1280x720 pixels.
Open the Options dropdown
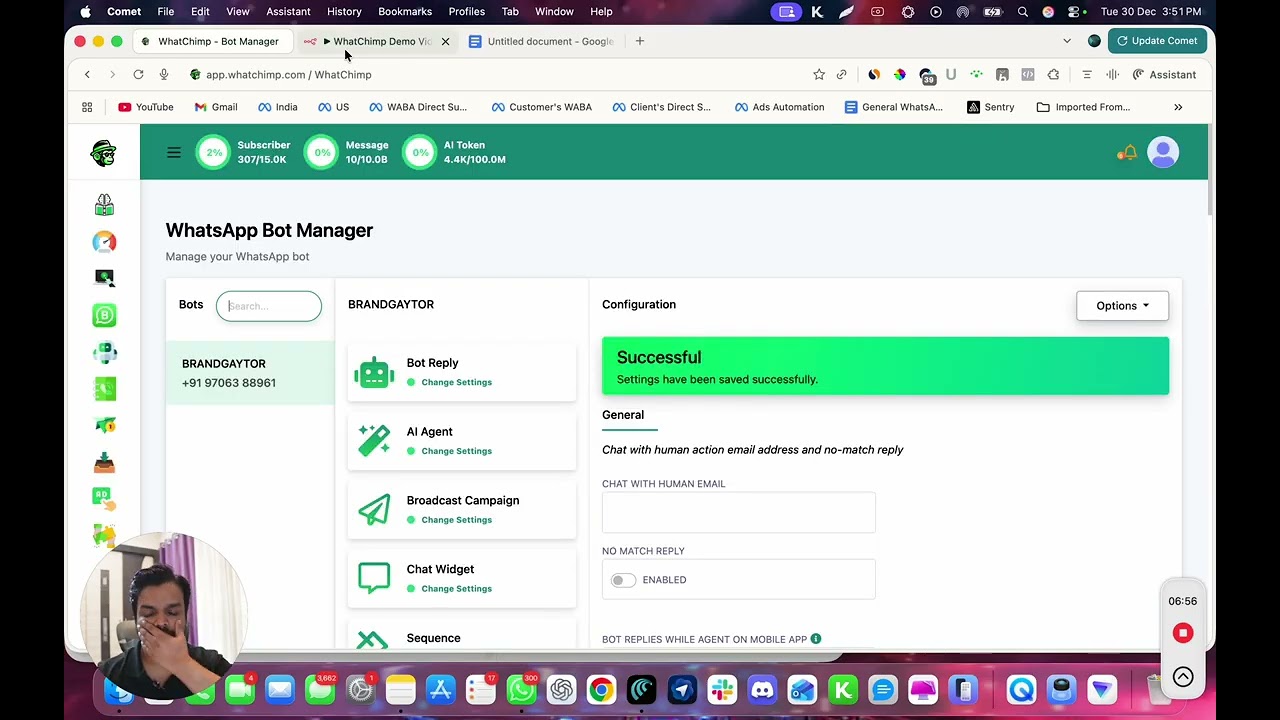[1122, 306]
